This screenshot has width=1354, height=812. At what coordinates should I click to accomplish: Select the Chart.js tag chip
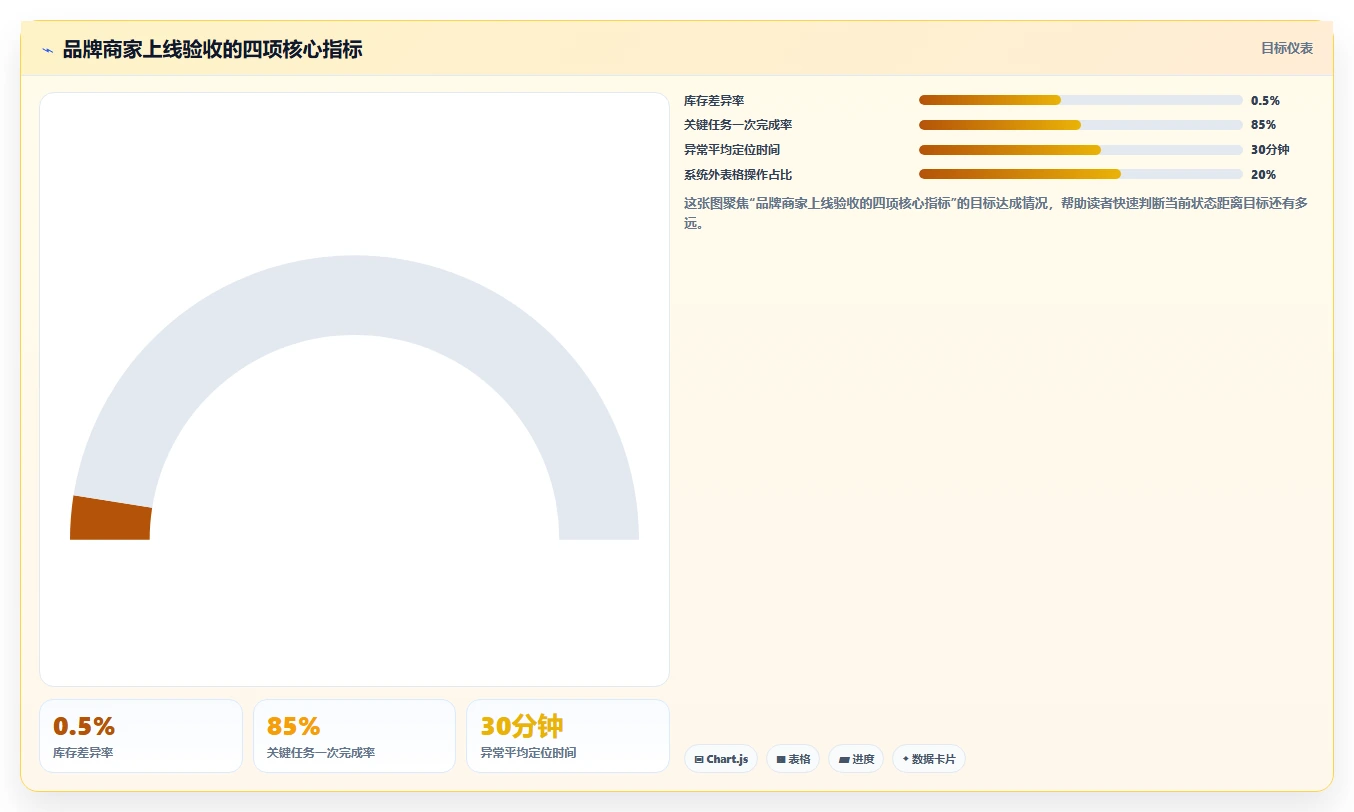(721, 759)
